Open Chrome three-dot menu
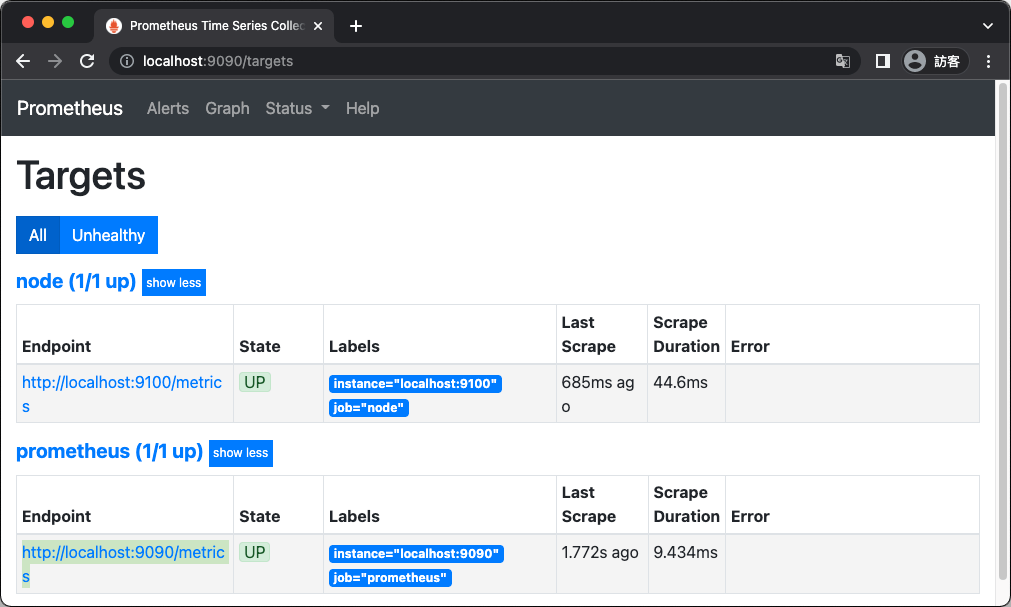The height and width of the screenshot is (607, 1011). [x=988, y=61]
